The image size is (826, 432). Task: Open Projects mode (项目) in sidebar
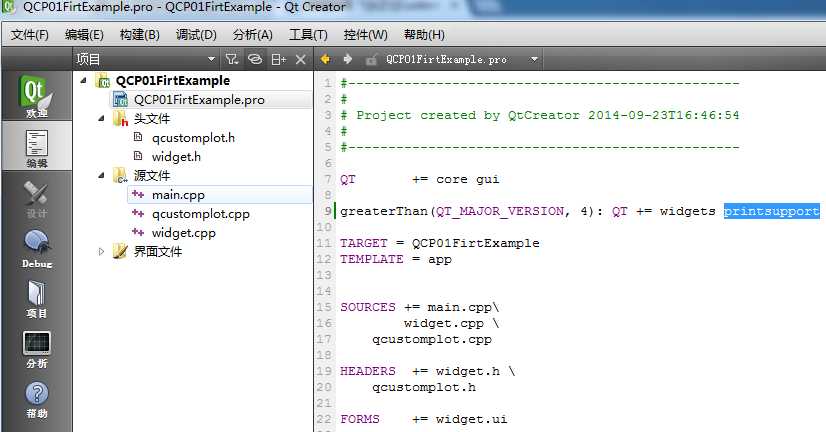click(36, 299)
